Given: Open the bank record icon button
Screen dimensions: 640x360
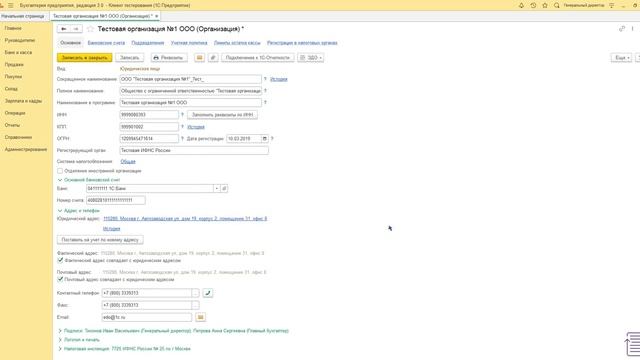Looking at the screenshot, I should pyautogui.click(x=224, y=189).
